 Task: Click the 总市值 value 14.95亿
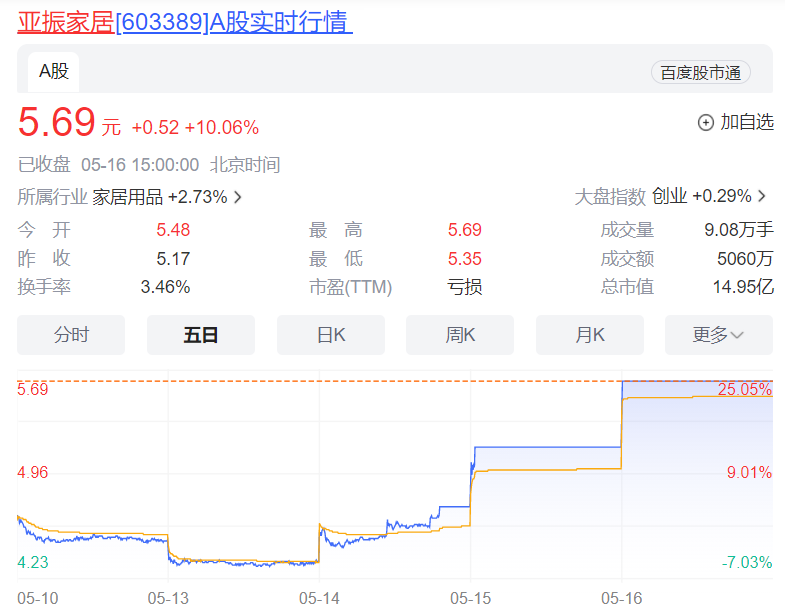[x=743, y=287]
